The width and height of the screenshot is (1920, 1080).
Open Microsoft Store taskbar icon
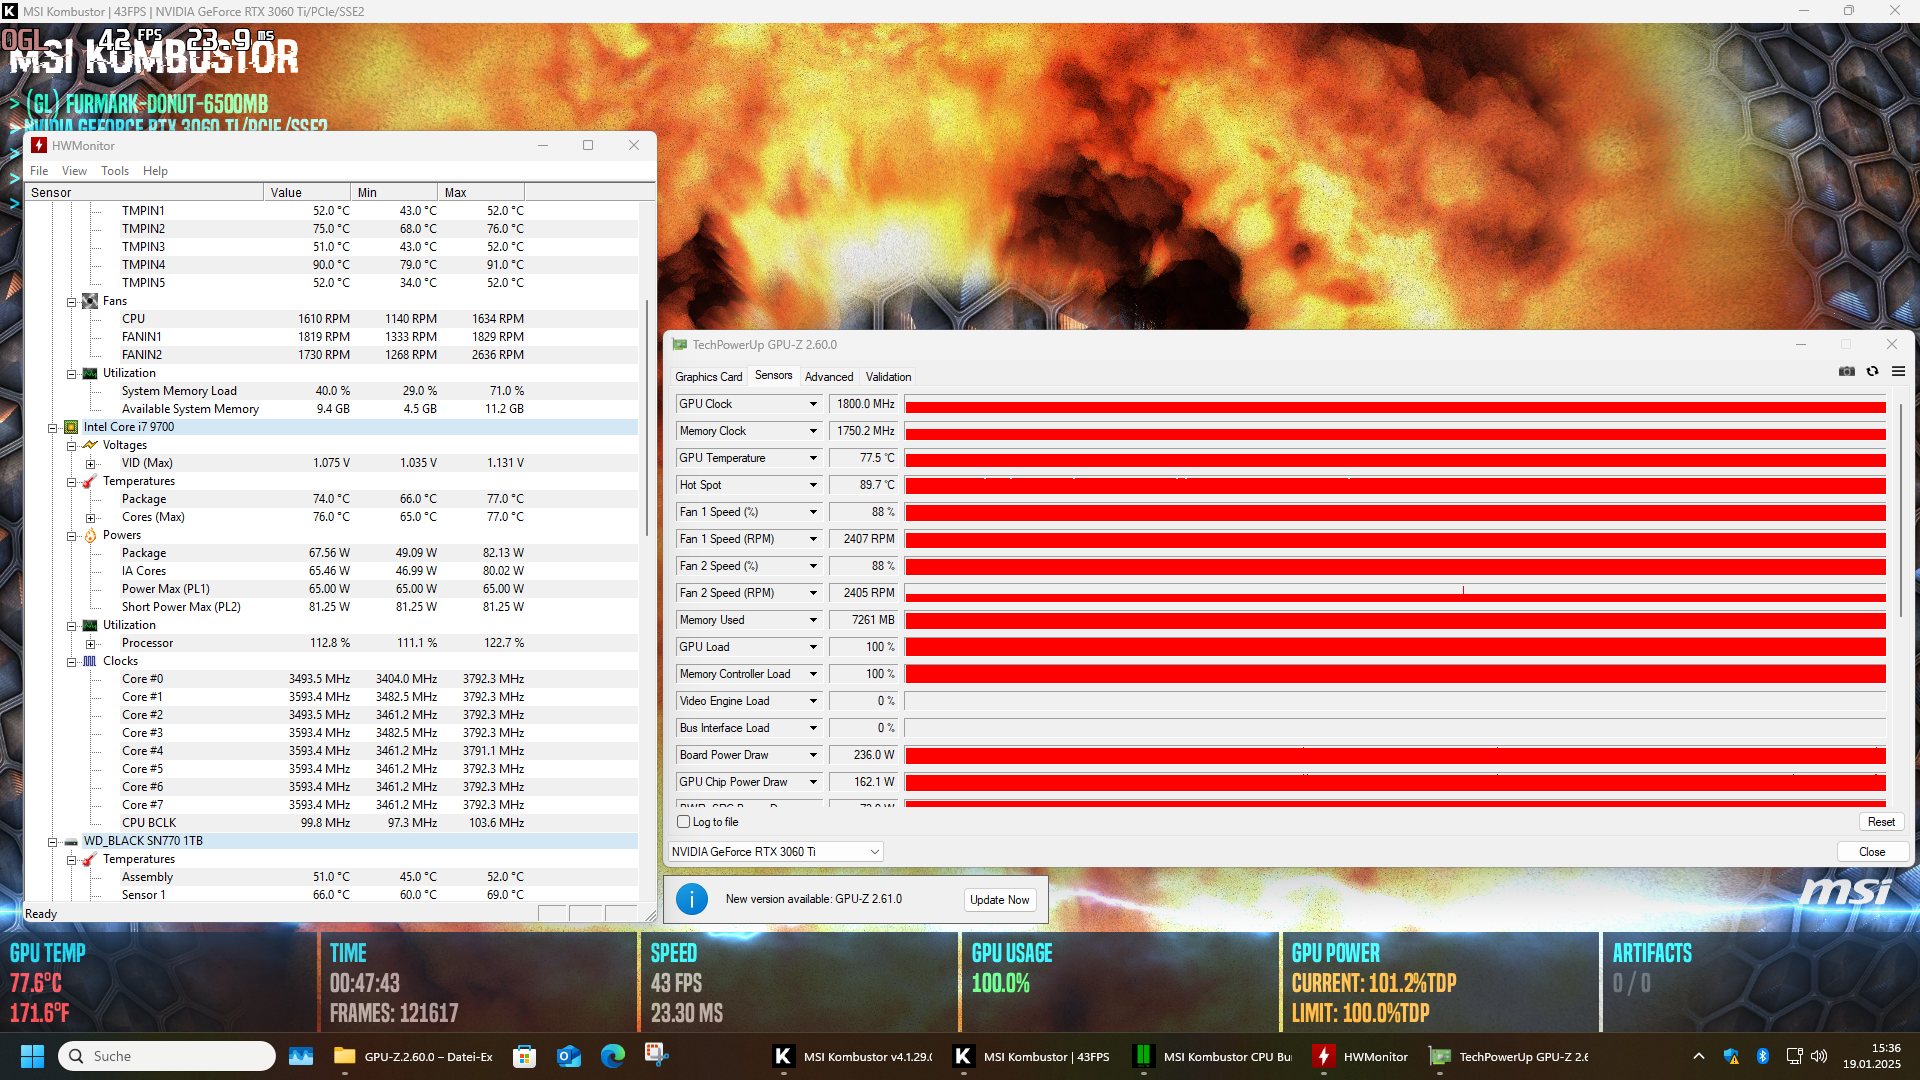point(524,1056)
